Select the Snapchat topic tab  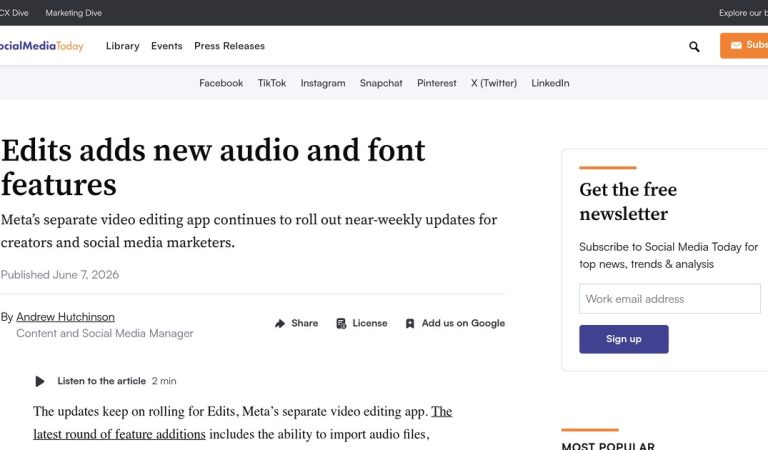(381, 83)
